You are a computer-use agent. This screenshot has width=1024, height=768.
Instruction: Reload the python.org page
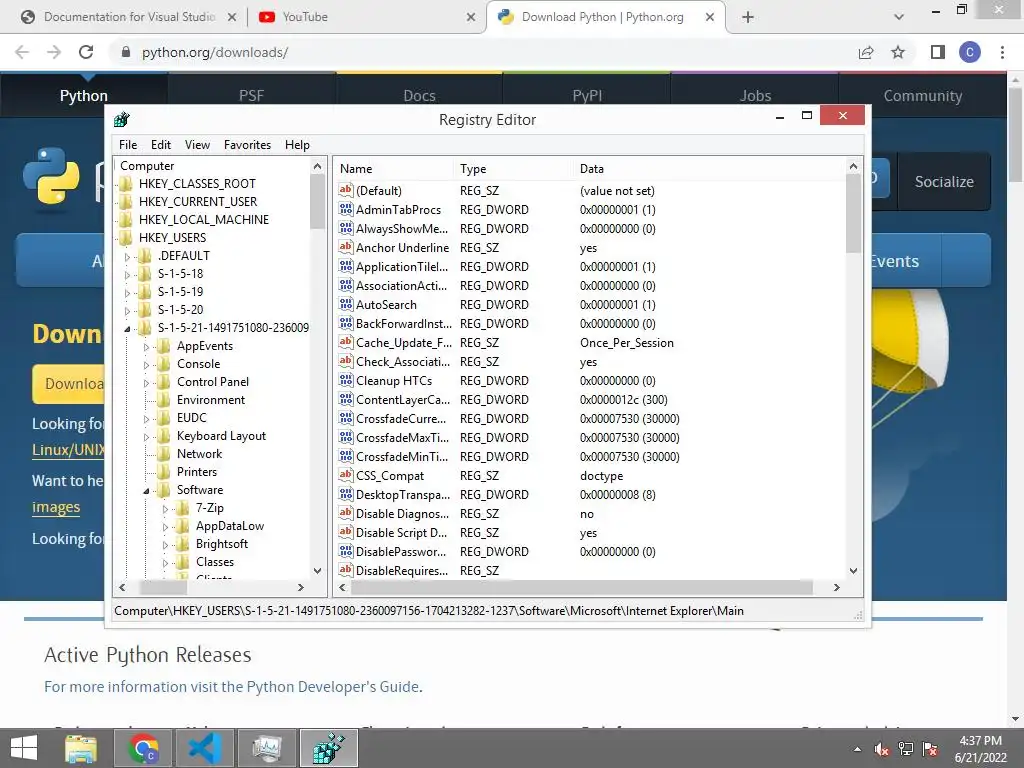point(86,52)
